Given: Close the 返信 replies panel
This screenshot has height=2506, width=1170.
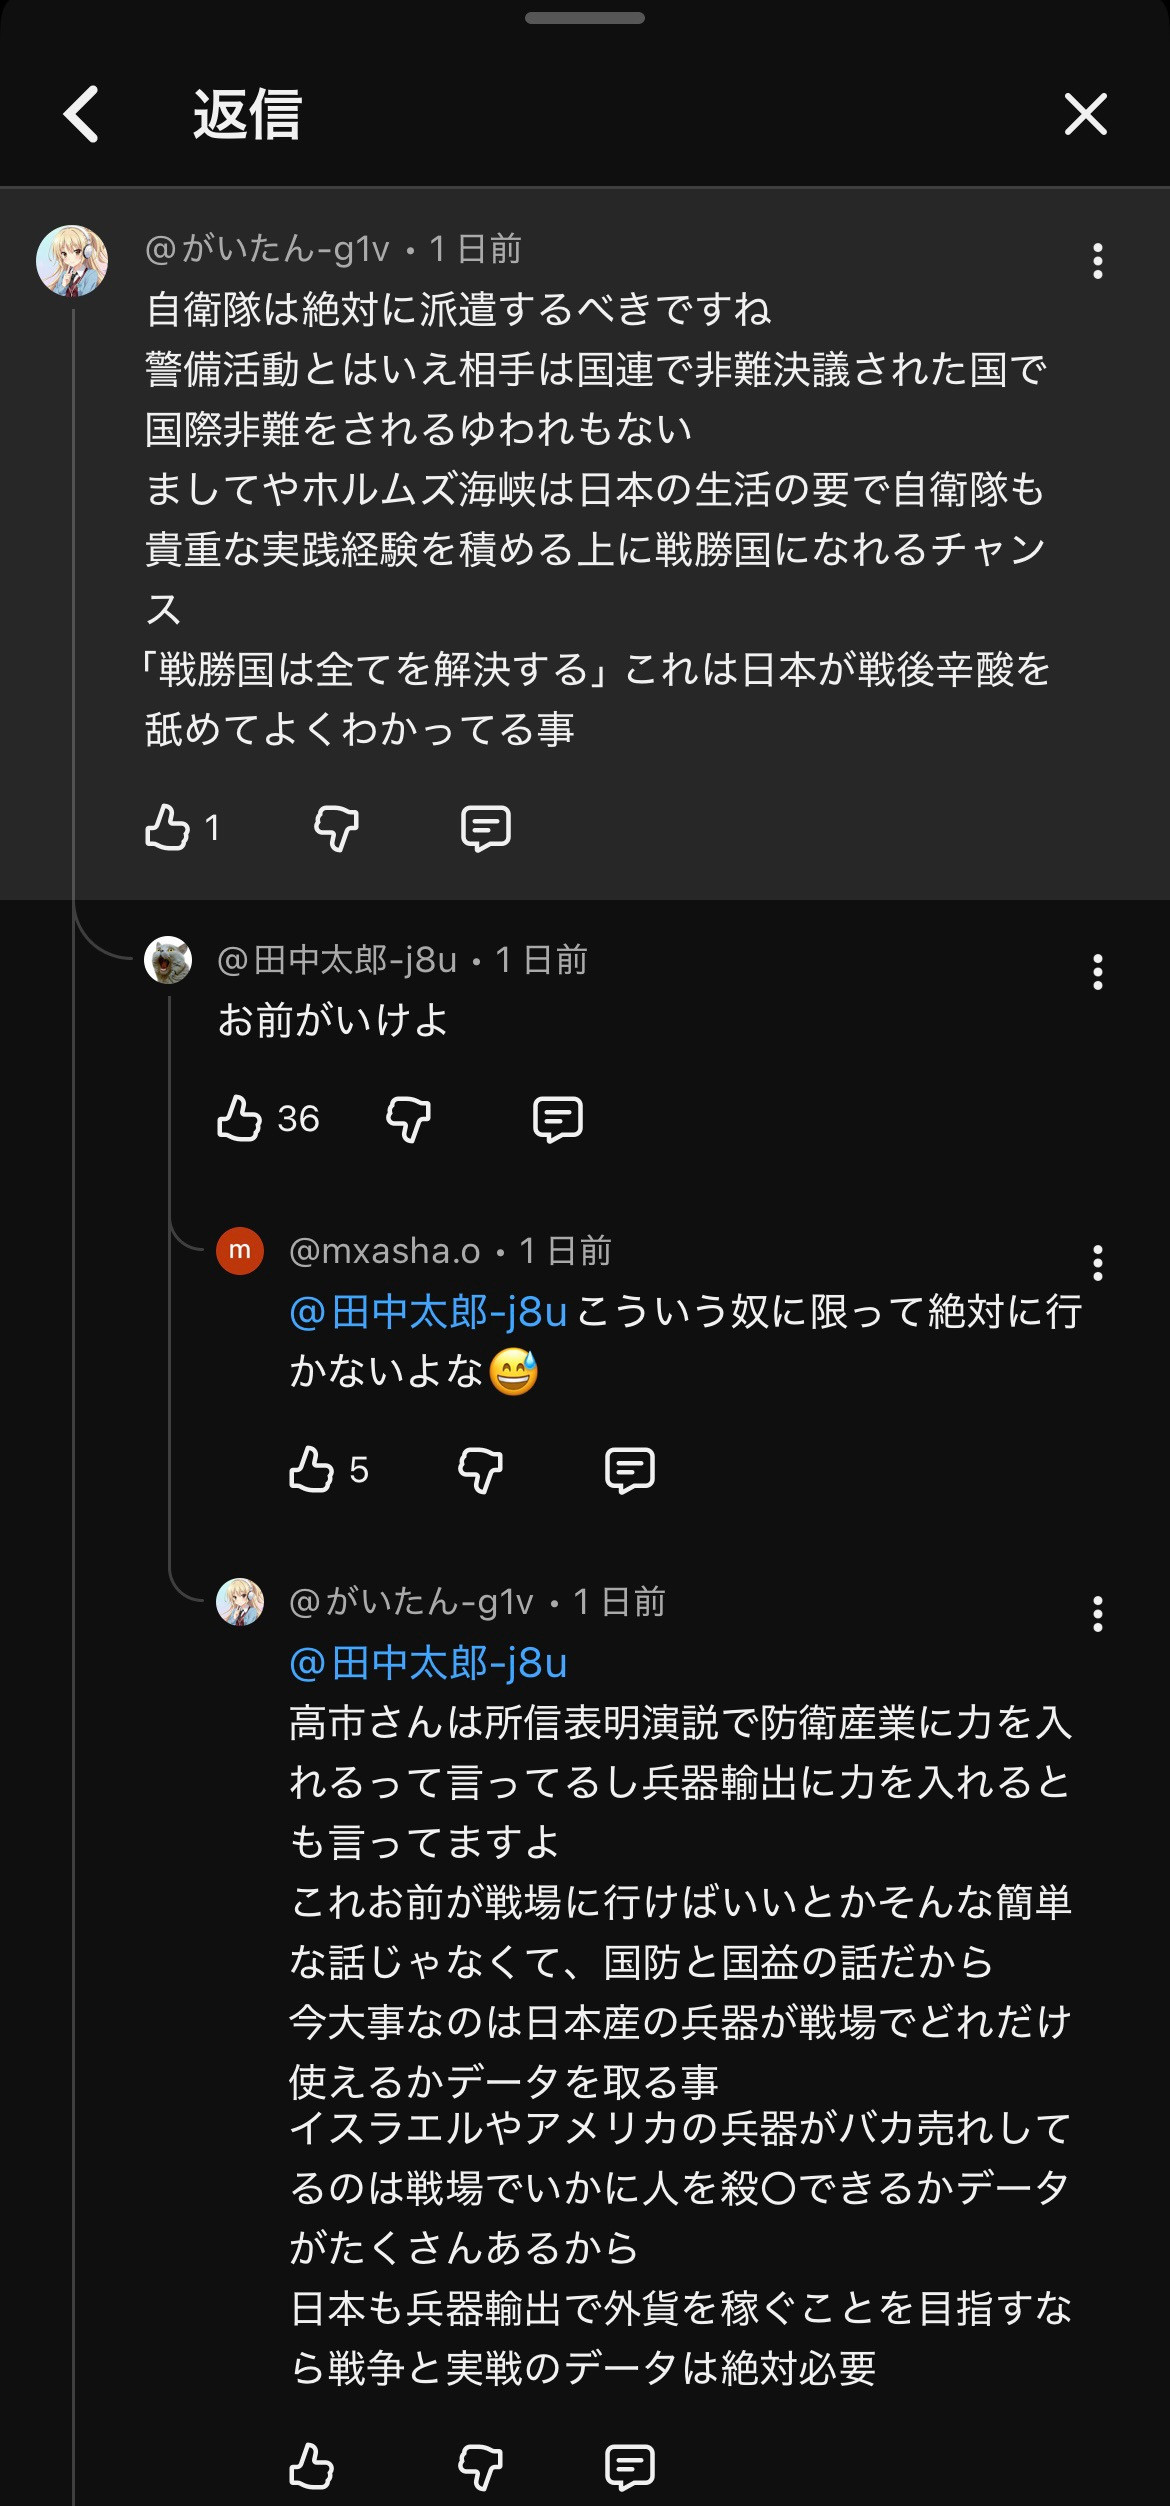Looking at the screenshot, I should (x=1085, y=114).
